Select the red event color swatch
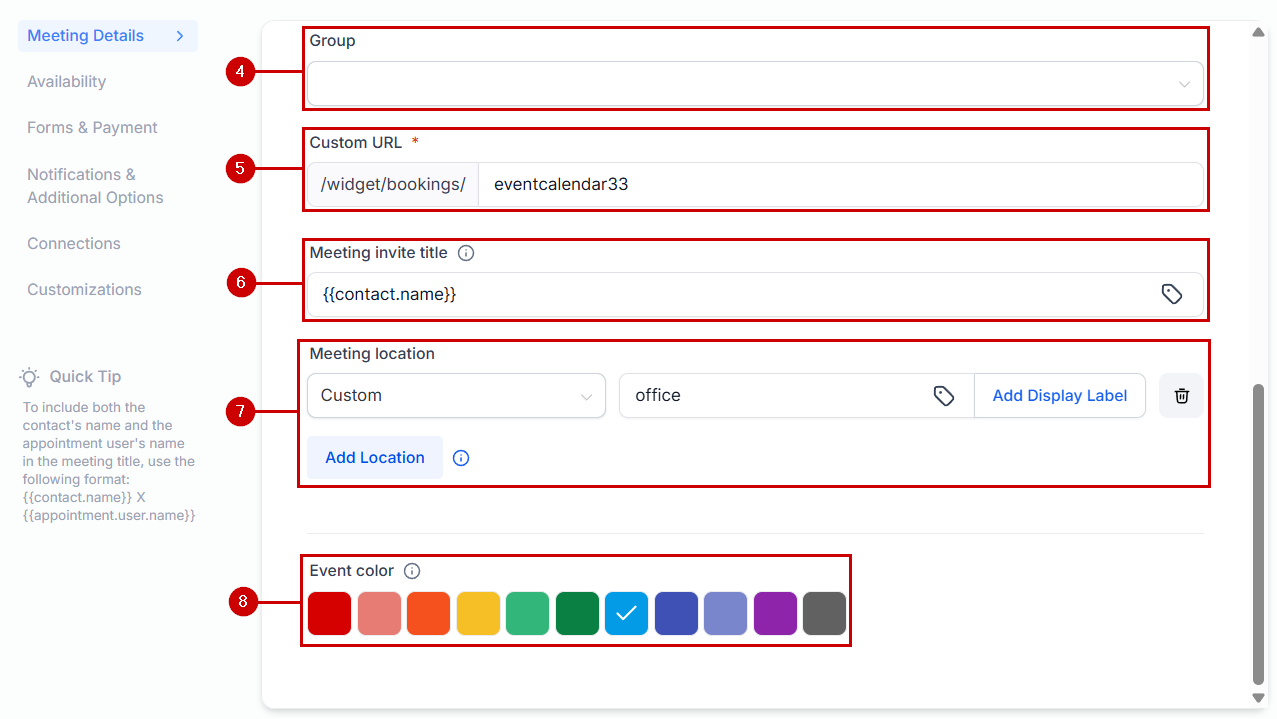Image resolution: width=1277 pixels, height=719 pixels. point(329,614)
